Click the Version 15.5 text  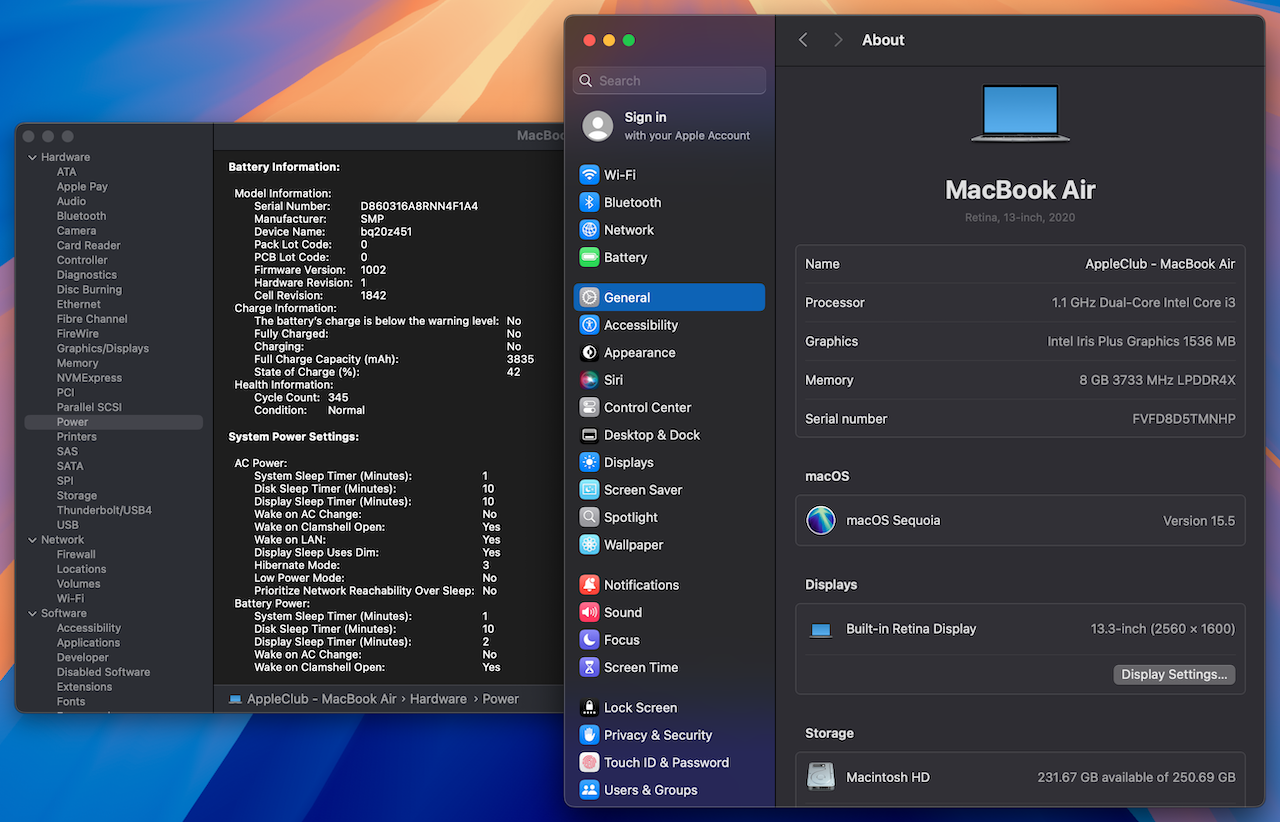click(1199, 521)
